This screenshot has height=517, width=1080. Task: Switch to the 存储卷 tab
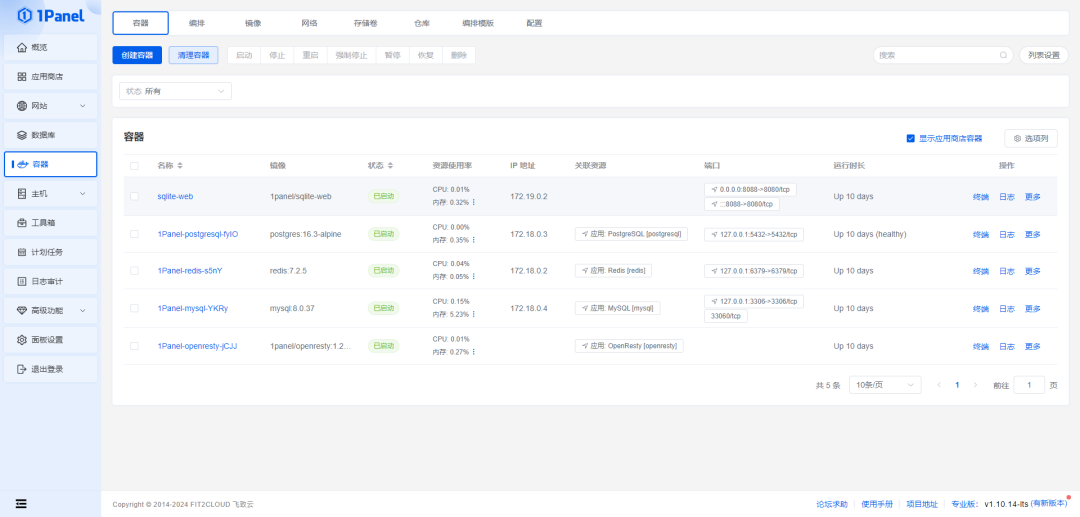click(365, 23)
